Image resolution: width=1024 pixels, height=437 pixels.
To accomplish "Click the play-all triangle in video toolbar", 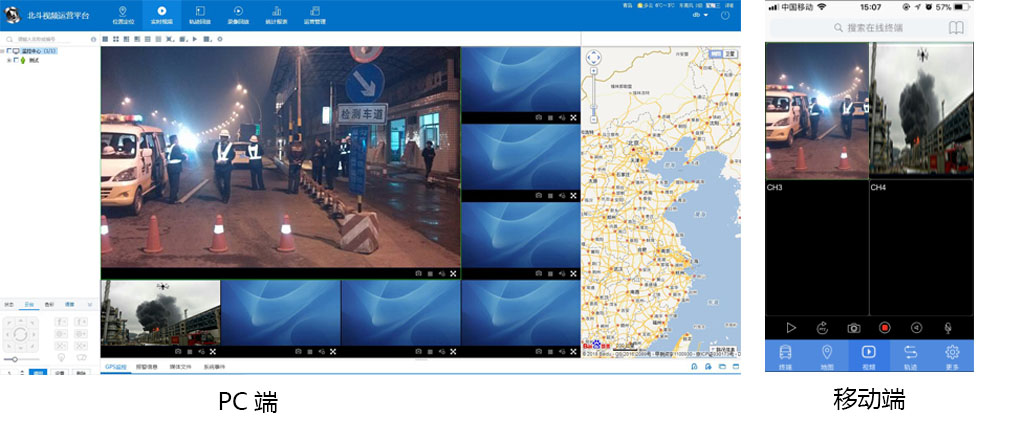I will [195, 39].
